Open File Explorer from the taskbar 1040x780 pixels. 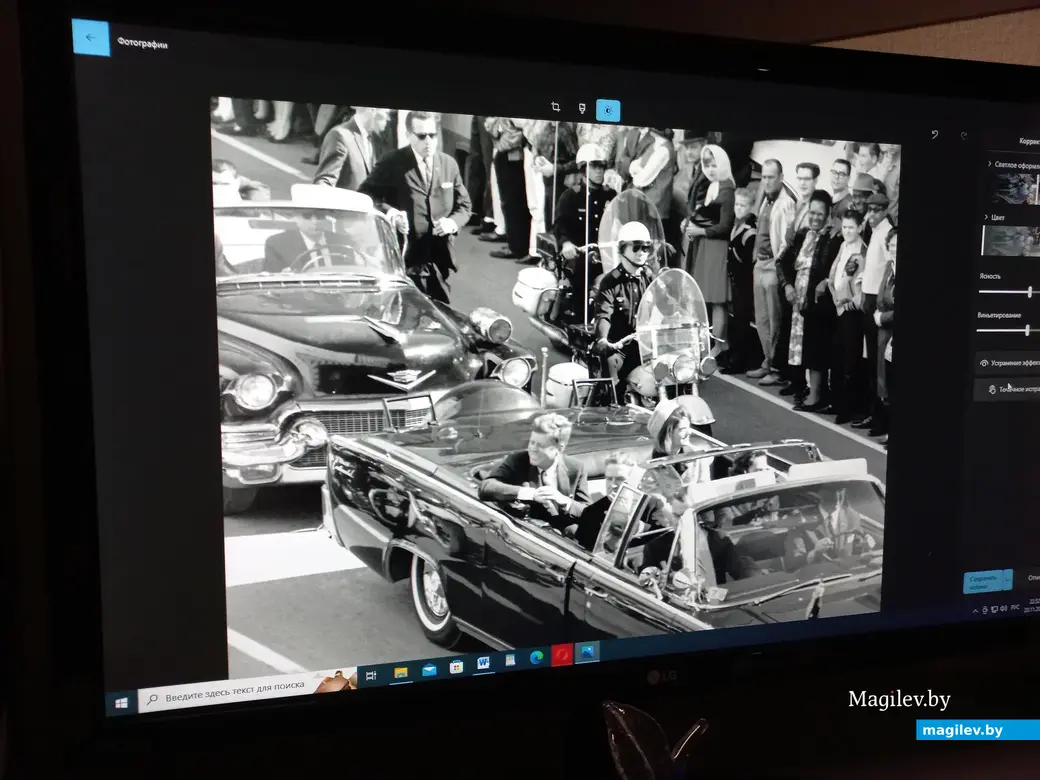point(401,671)
